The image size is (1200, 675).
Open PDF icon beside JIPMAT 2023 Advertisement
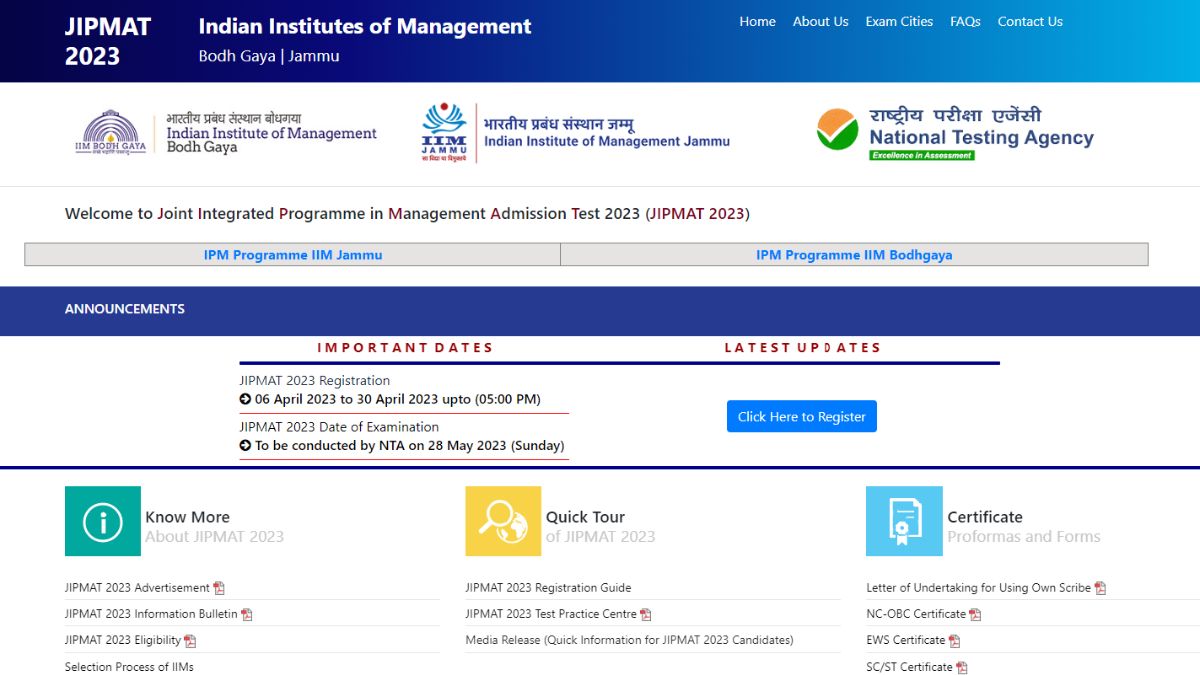tap(219, 588)
